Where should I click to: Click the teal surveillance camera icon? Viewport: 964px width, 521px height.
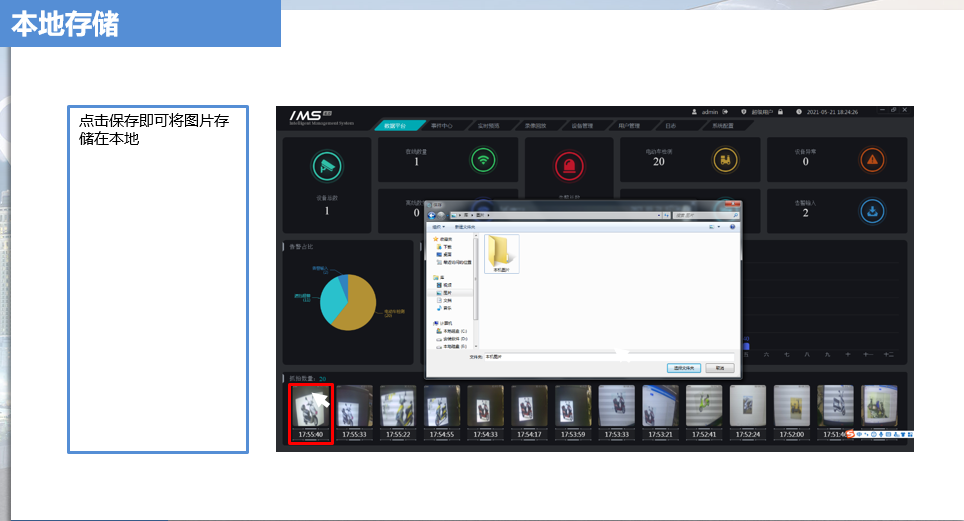(x=326, y=167)
